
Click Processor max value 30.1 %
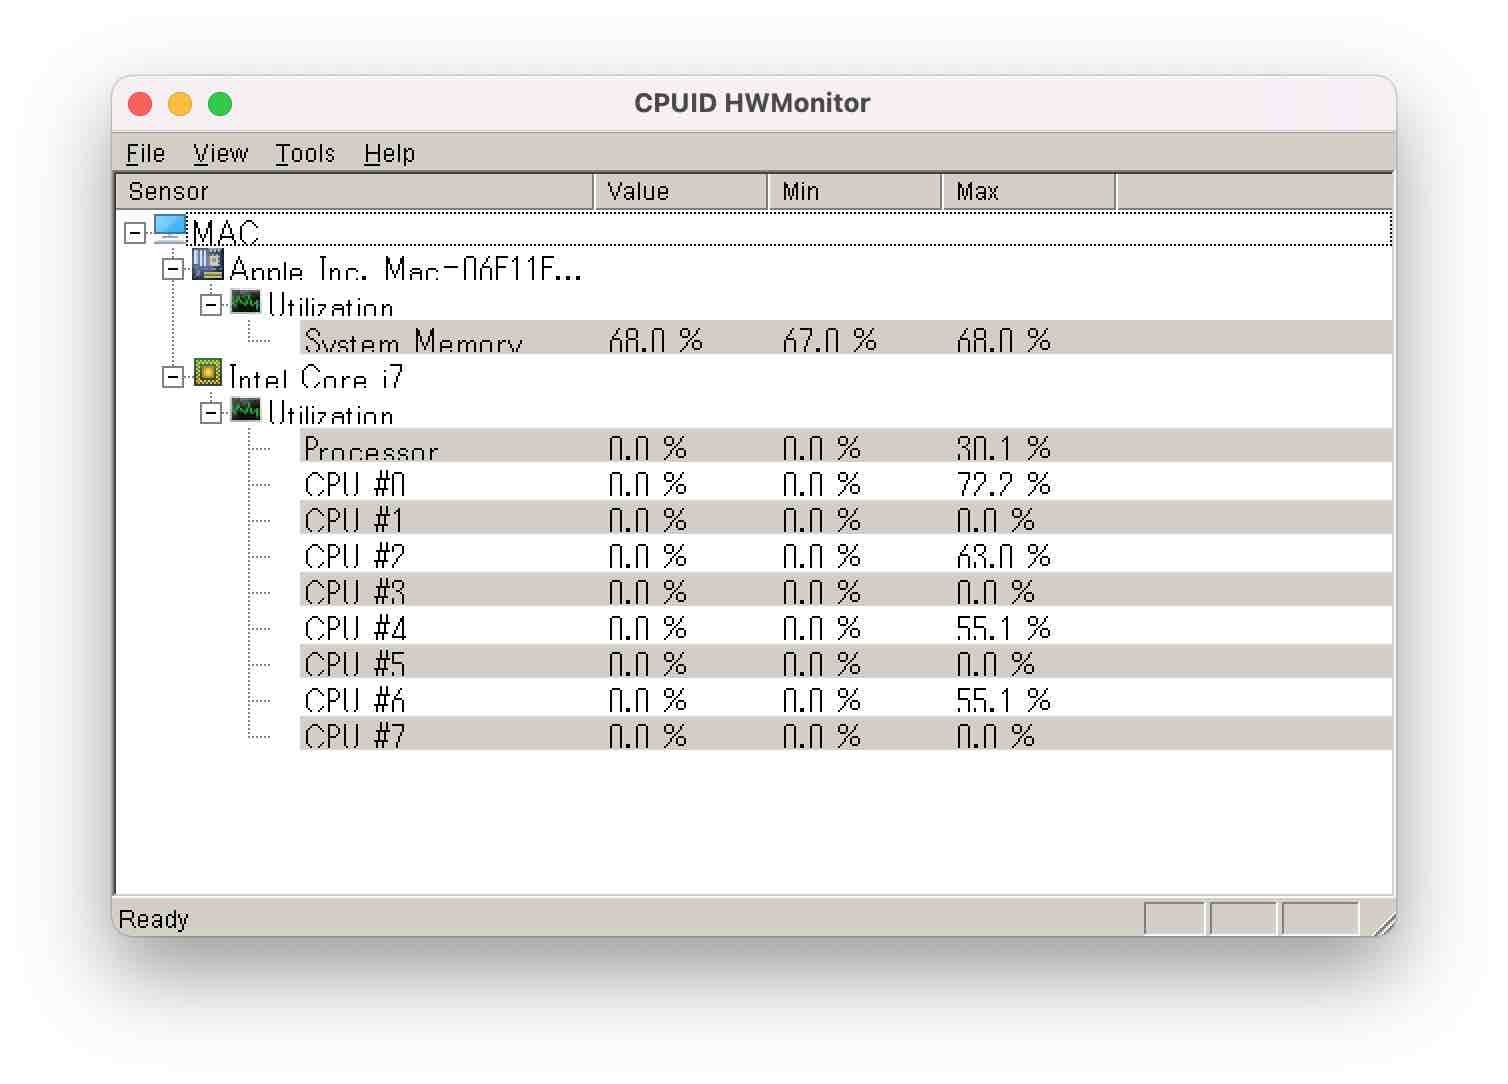(x=1003, y=447)
